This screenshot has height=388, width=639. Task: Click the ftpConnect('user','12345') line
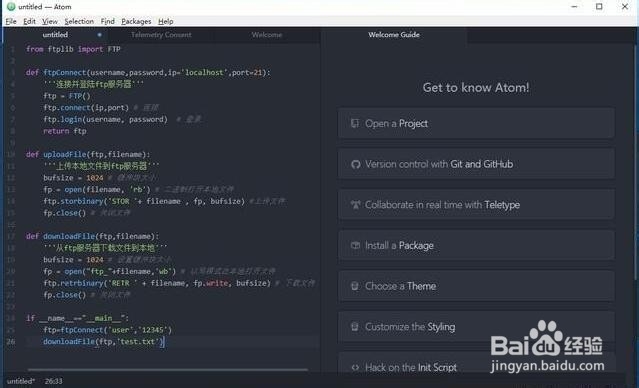108,330
